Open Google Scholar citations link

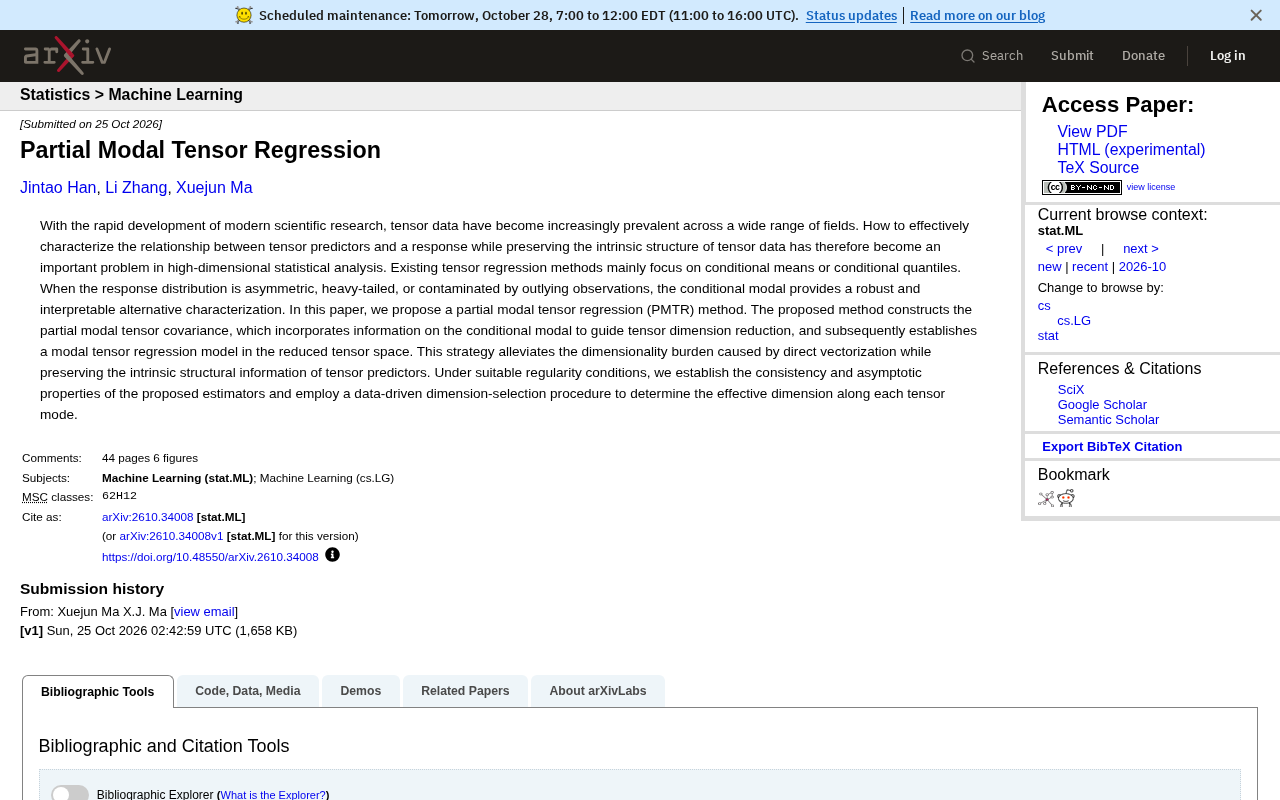[1102, 405]
